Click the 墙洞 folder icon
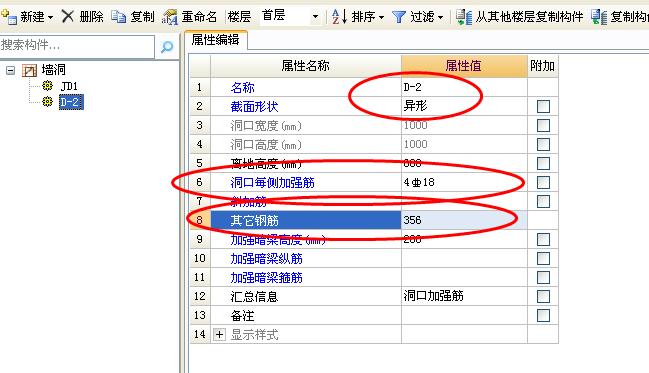The width and height of the screenshot is (649, 373). pos(29,70)
